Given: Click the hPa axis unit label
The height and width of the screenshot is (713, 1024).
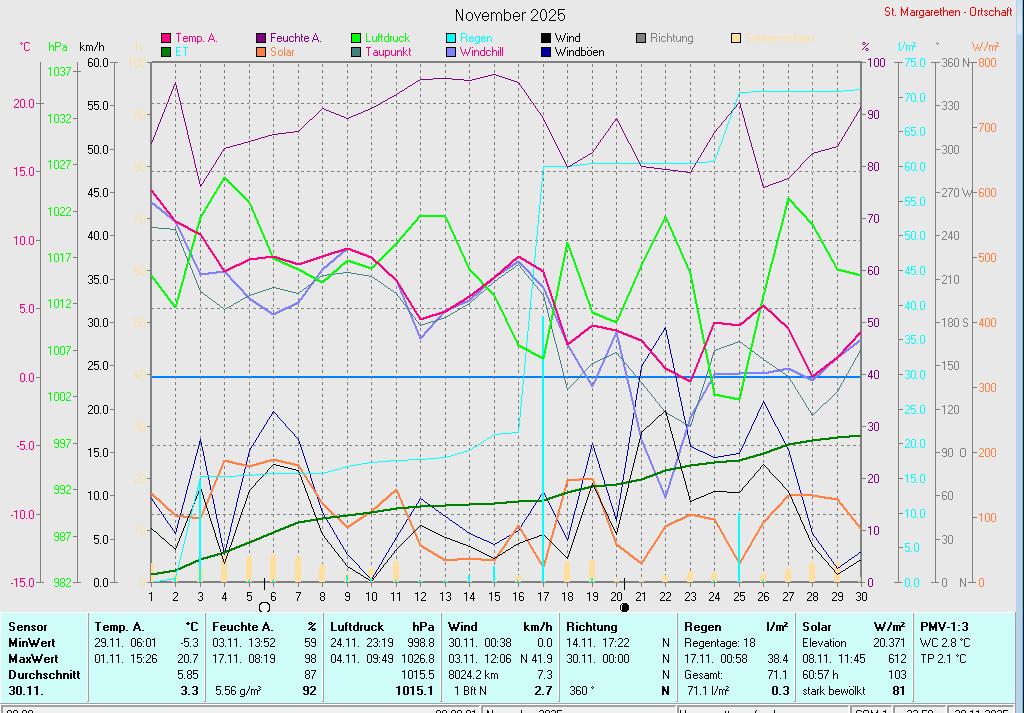Looking at the screenshot, I should 58,47.
